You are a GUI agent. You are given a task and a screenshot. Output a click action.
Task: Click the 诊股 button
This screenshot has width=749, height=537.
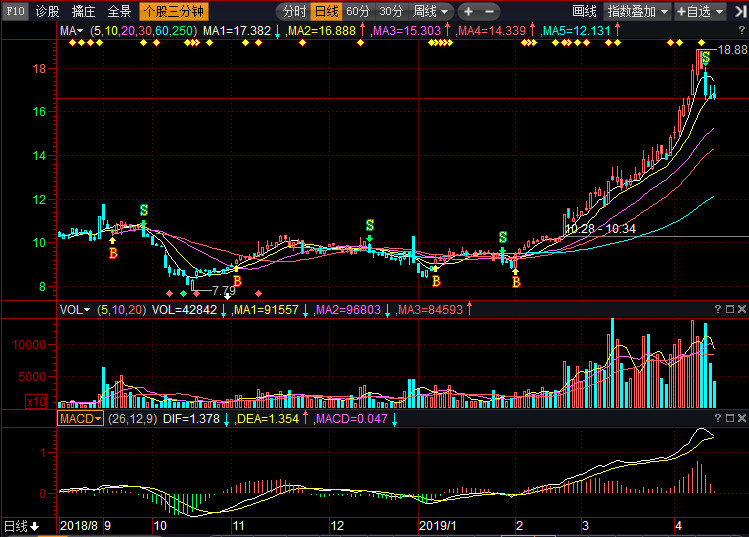coord(47,11)
